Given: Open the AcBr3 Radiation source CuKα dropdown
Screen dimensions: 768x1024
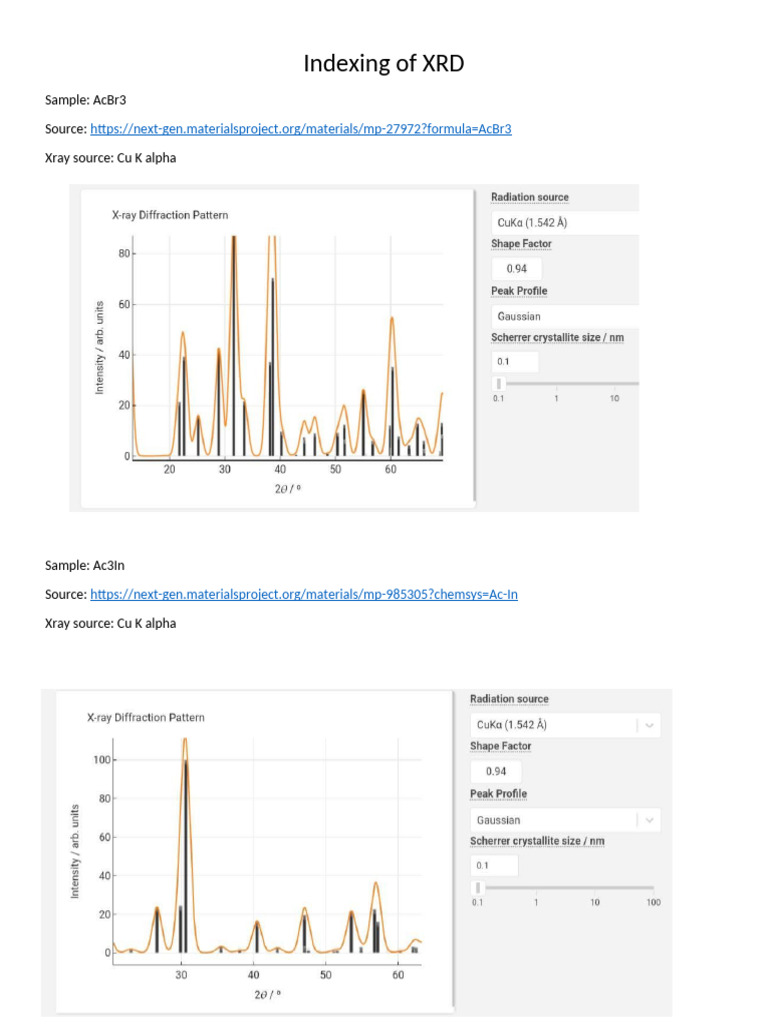Looking at the screenshot, I should 563,222.
